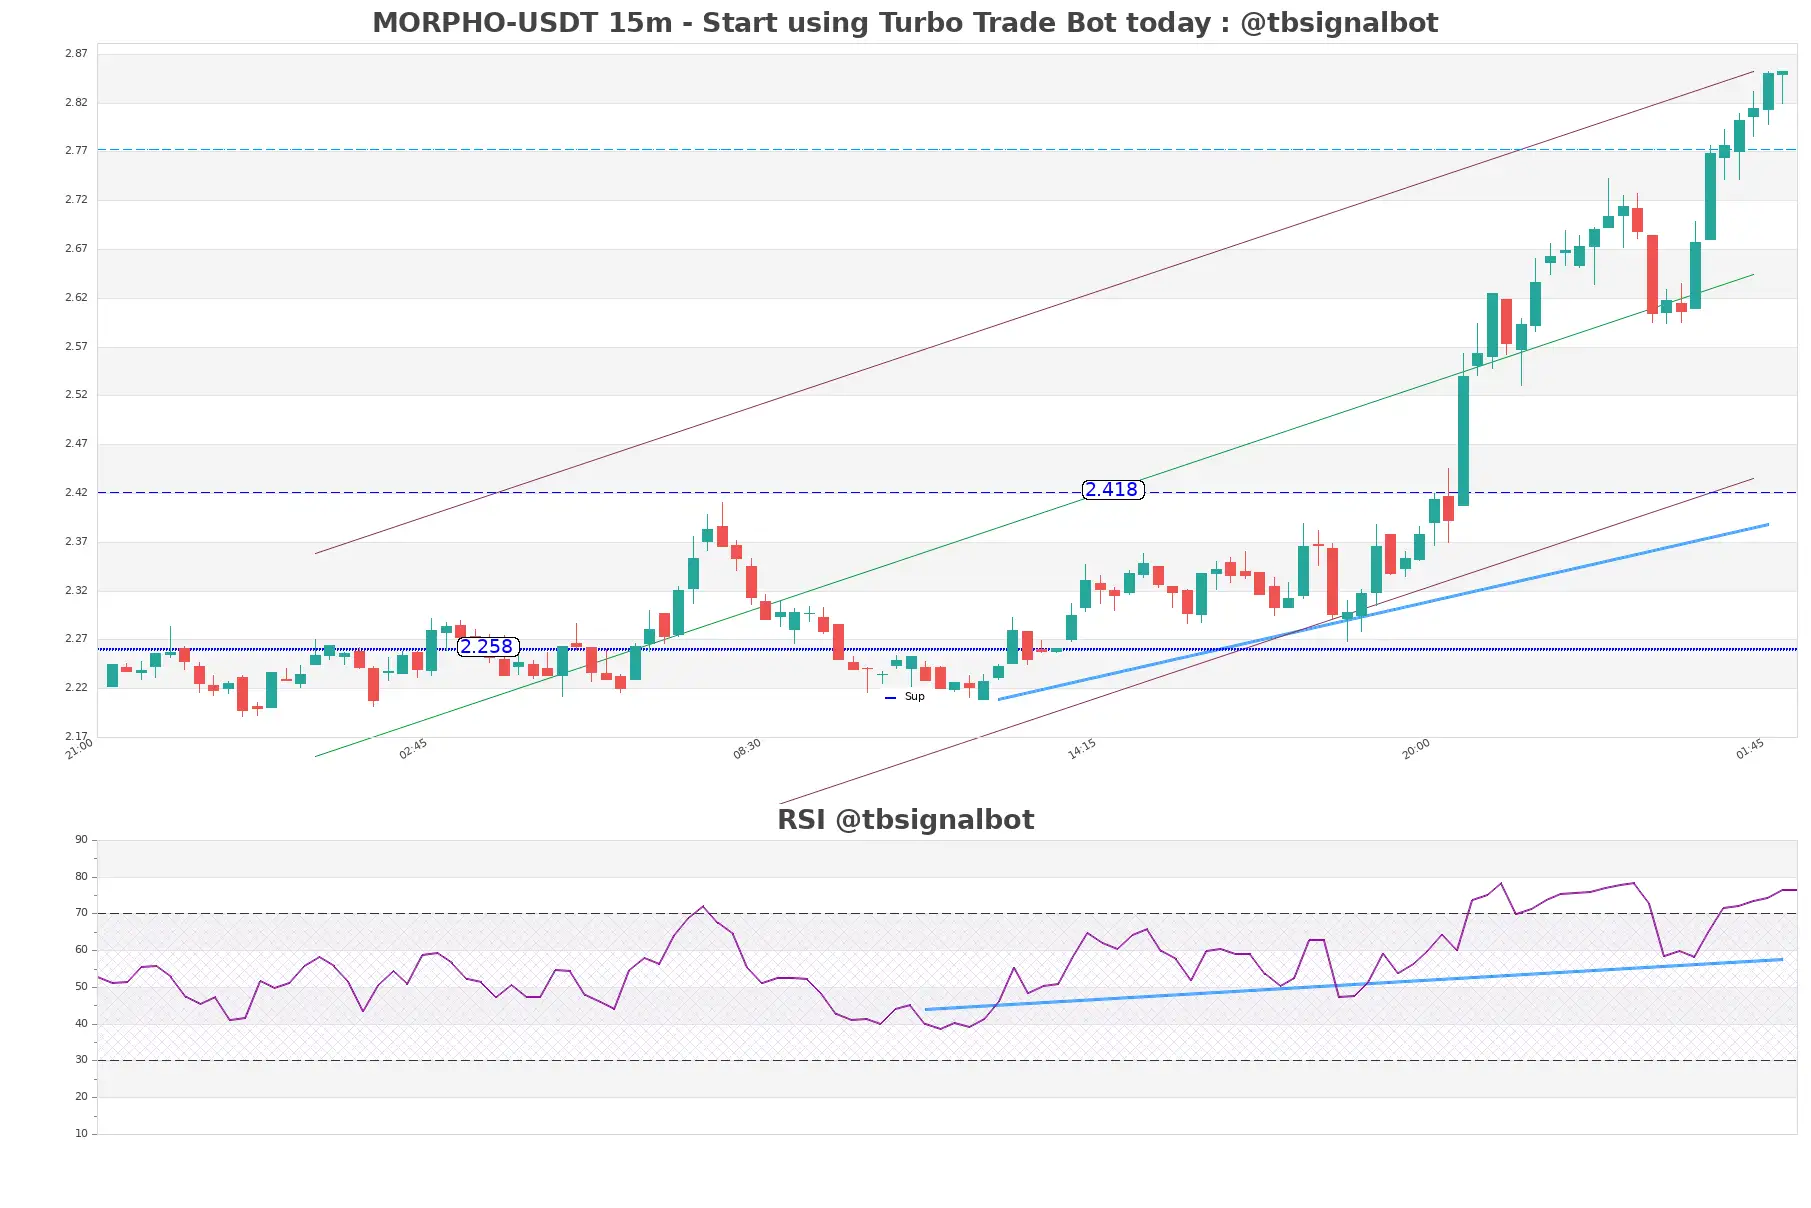Click the 14:15 time axis label
This screenshot has width=1811, height=1208.
(1082, 749)
